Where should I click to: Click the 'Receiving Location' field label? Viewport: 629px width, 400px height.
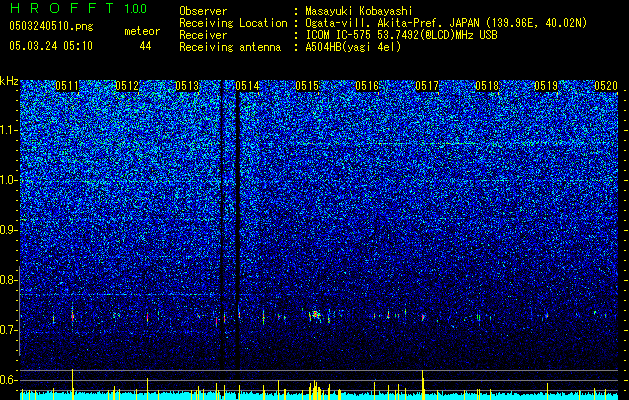coord(233,23)
